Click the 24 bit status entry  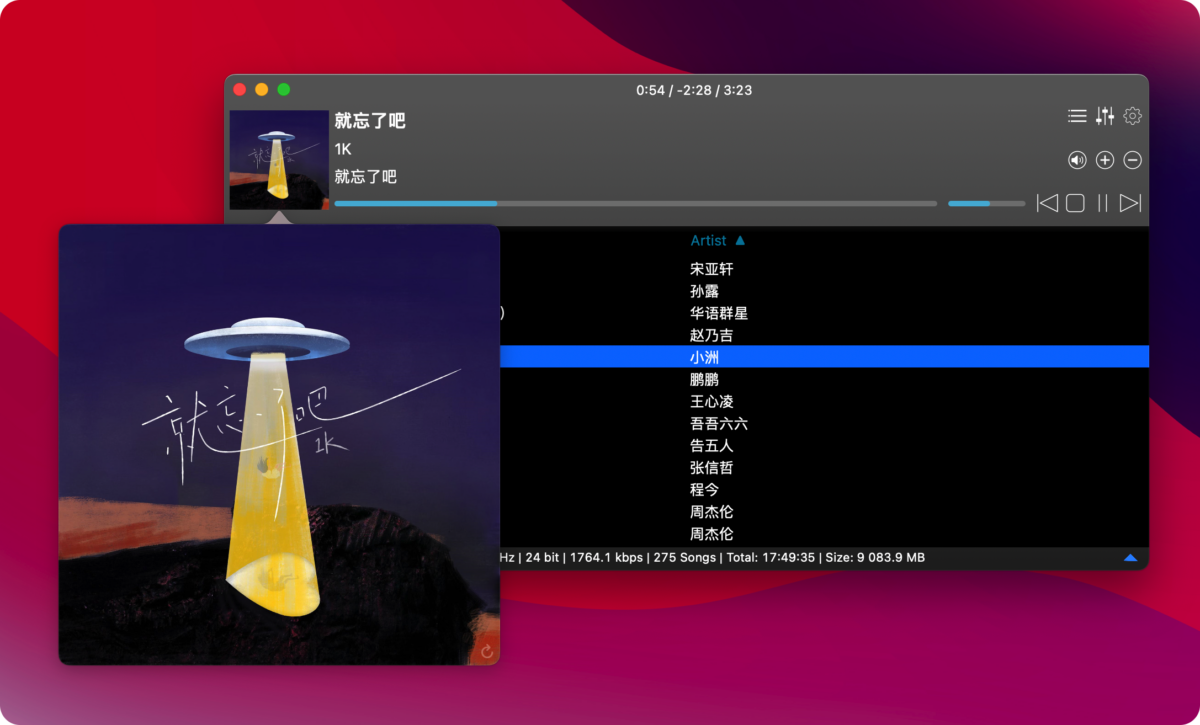point(543,557)
